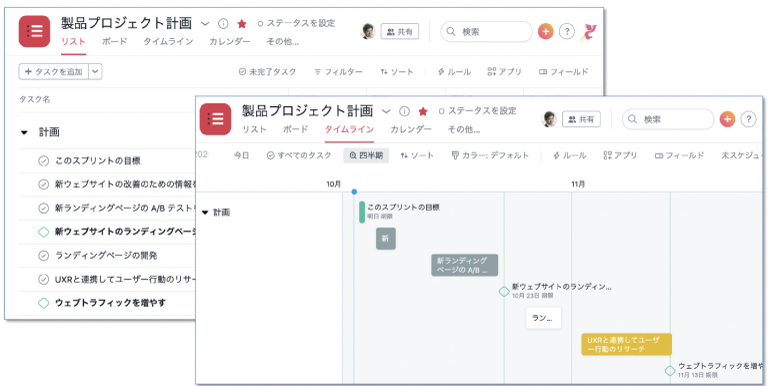Click the blue today marker dot

pos(354,192)
